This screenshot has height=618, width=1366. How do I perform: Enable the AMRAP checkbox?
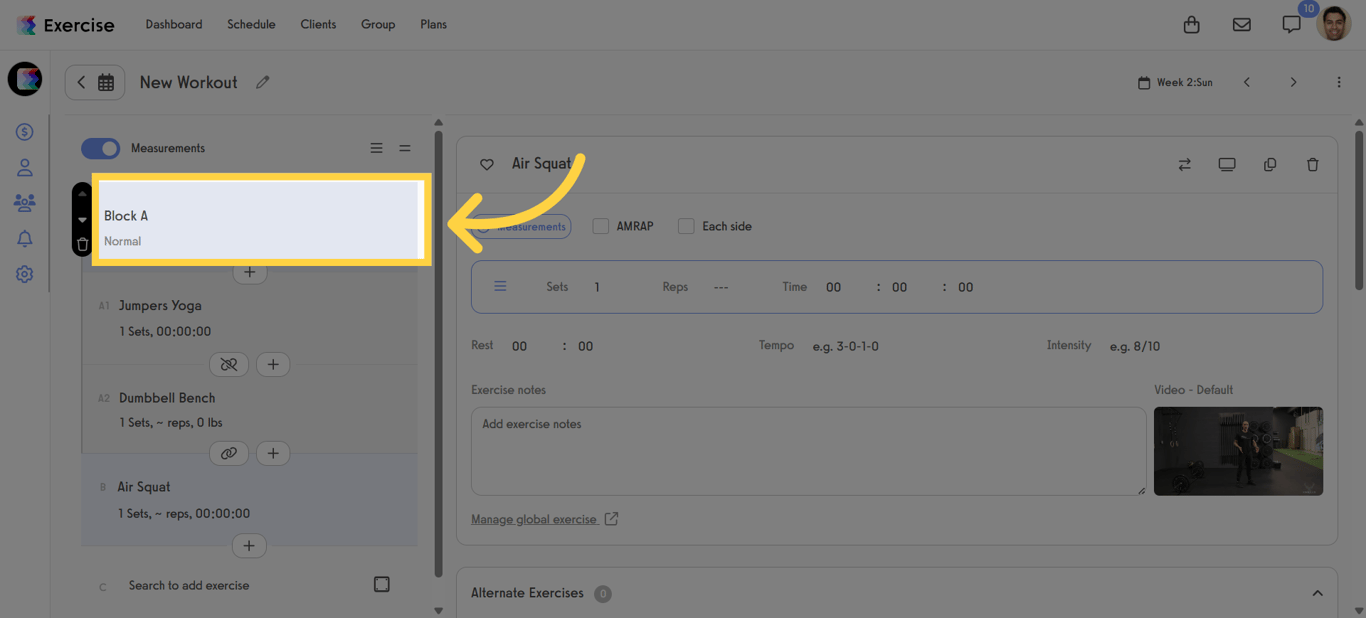pyautogui.click(x=600, y=226)
